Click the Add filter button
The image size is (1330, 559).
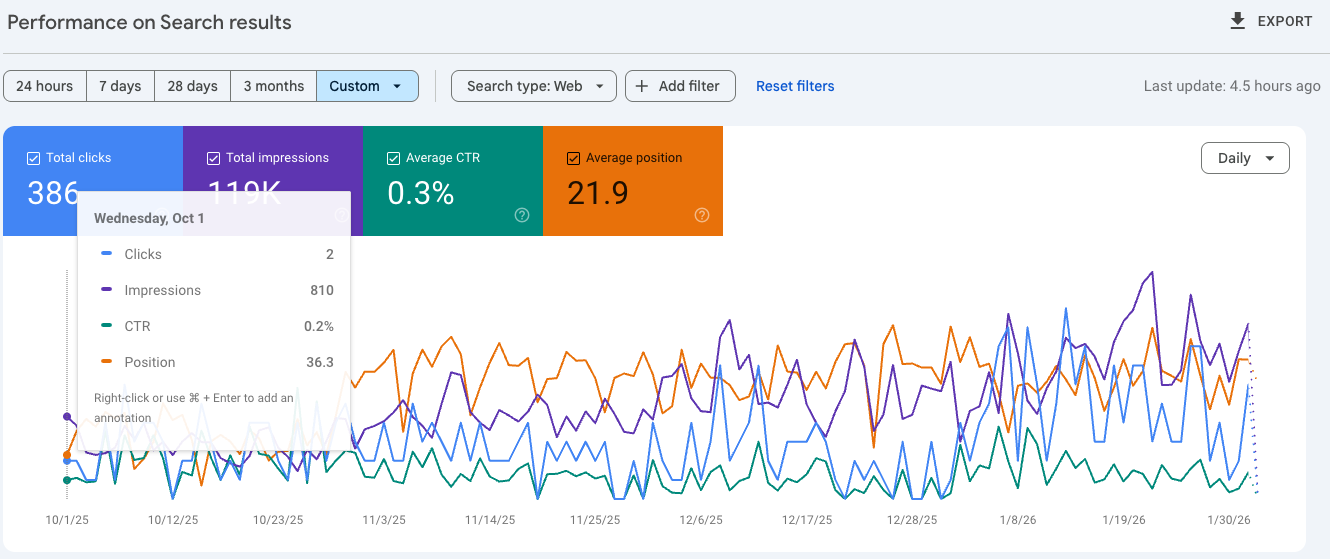coord(680,86)
